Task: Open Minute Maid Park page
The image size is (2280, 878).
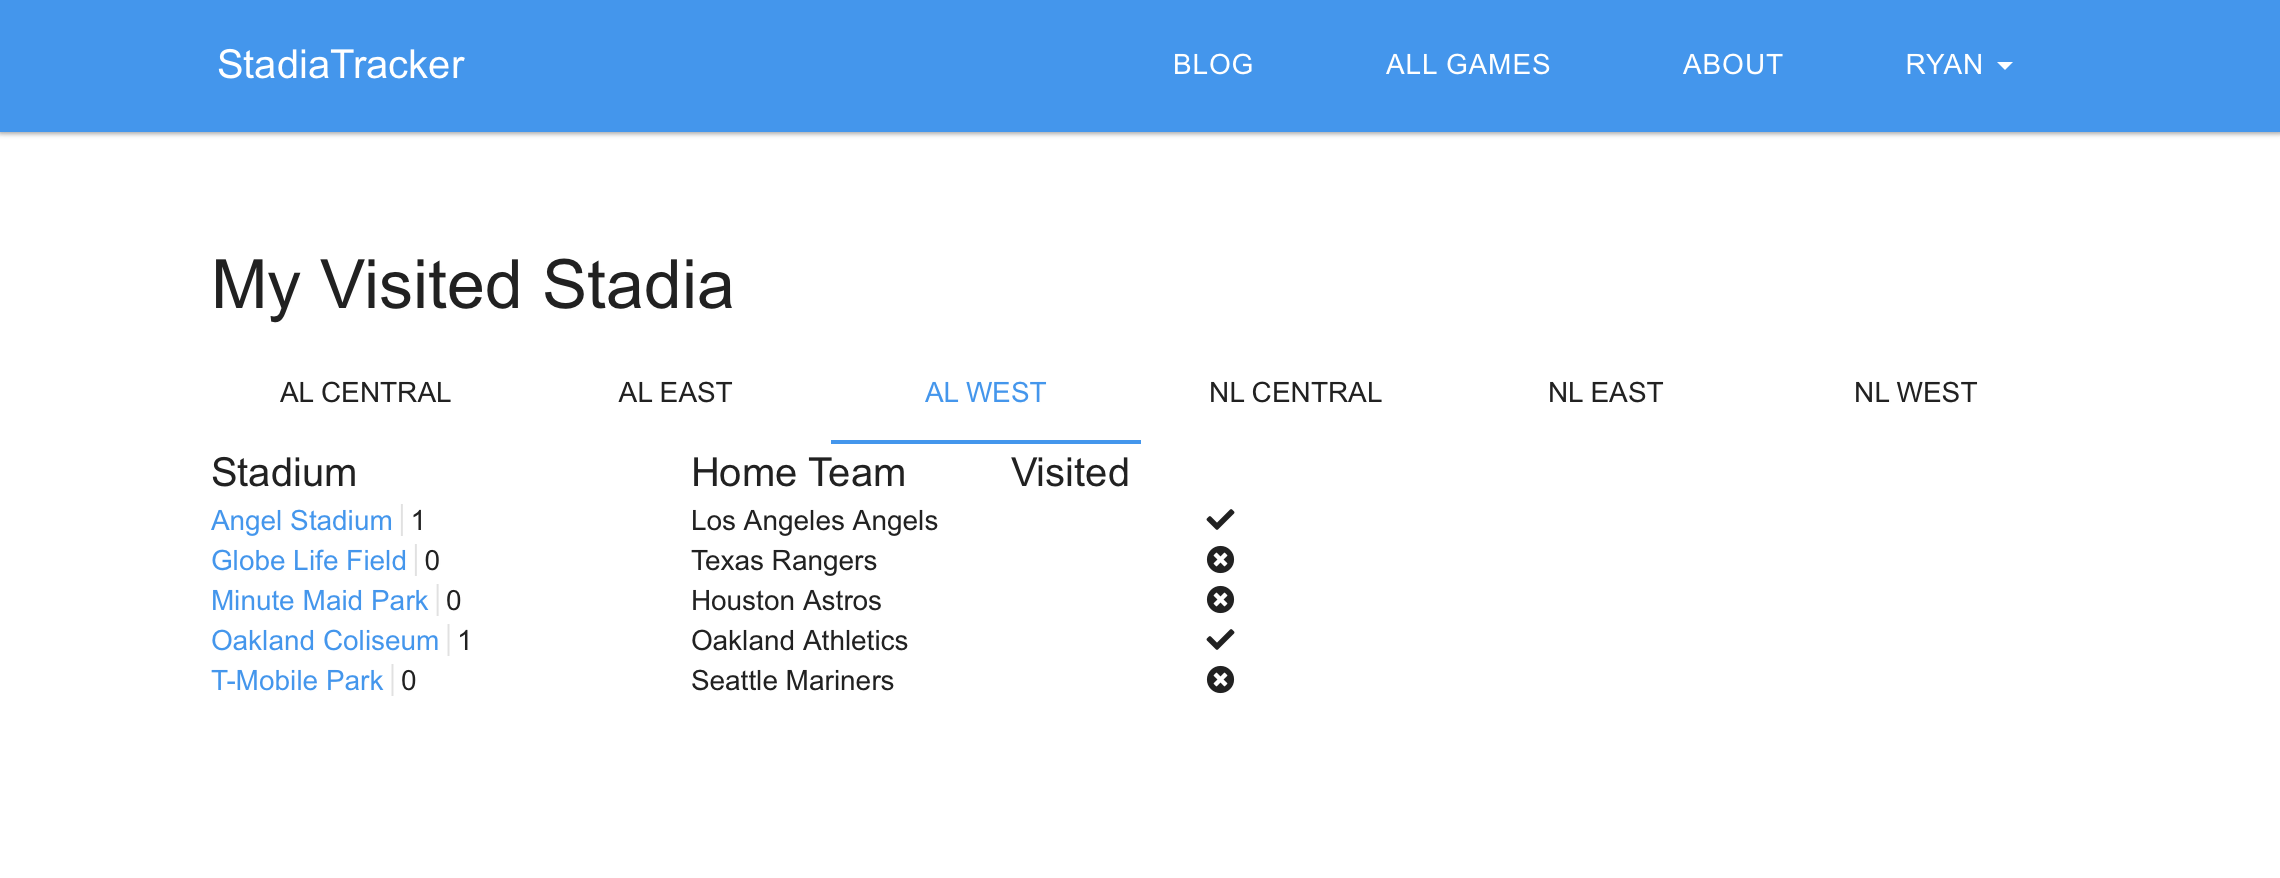Action: coord(319,600)
